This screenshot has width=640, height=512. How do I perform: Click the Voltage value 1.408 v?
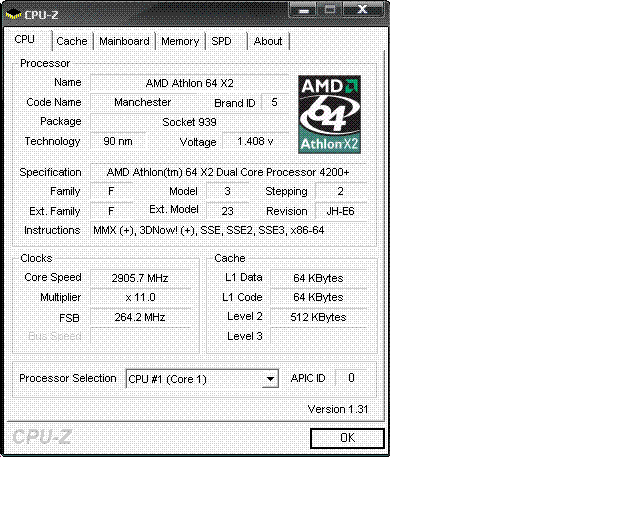click(x=255, y=141)
